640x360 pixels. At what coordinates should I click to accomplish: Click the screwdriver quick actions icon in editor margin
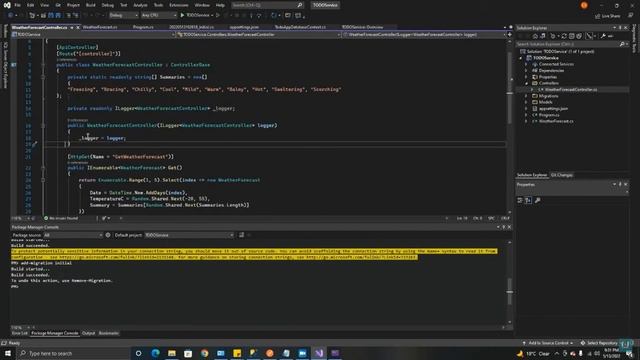click(x=35, y=144)
